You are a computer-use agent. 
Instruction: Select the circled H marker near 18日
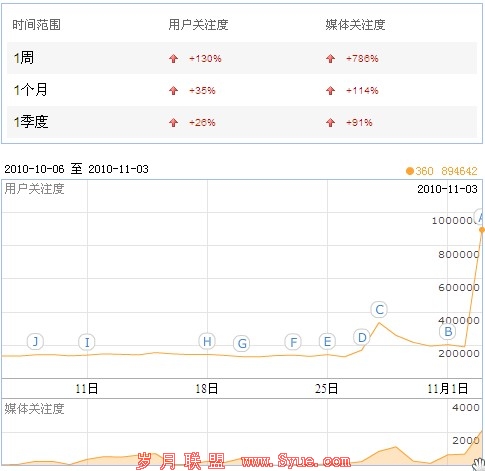click(207, 341)
